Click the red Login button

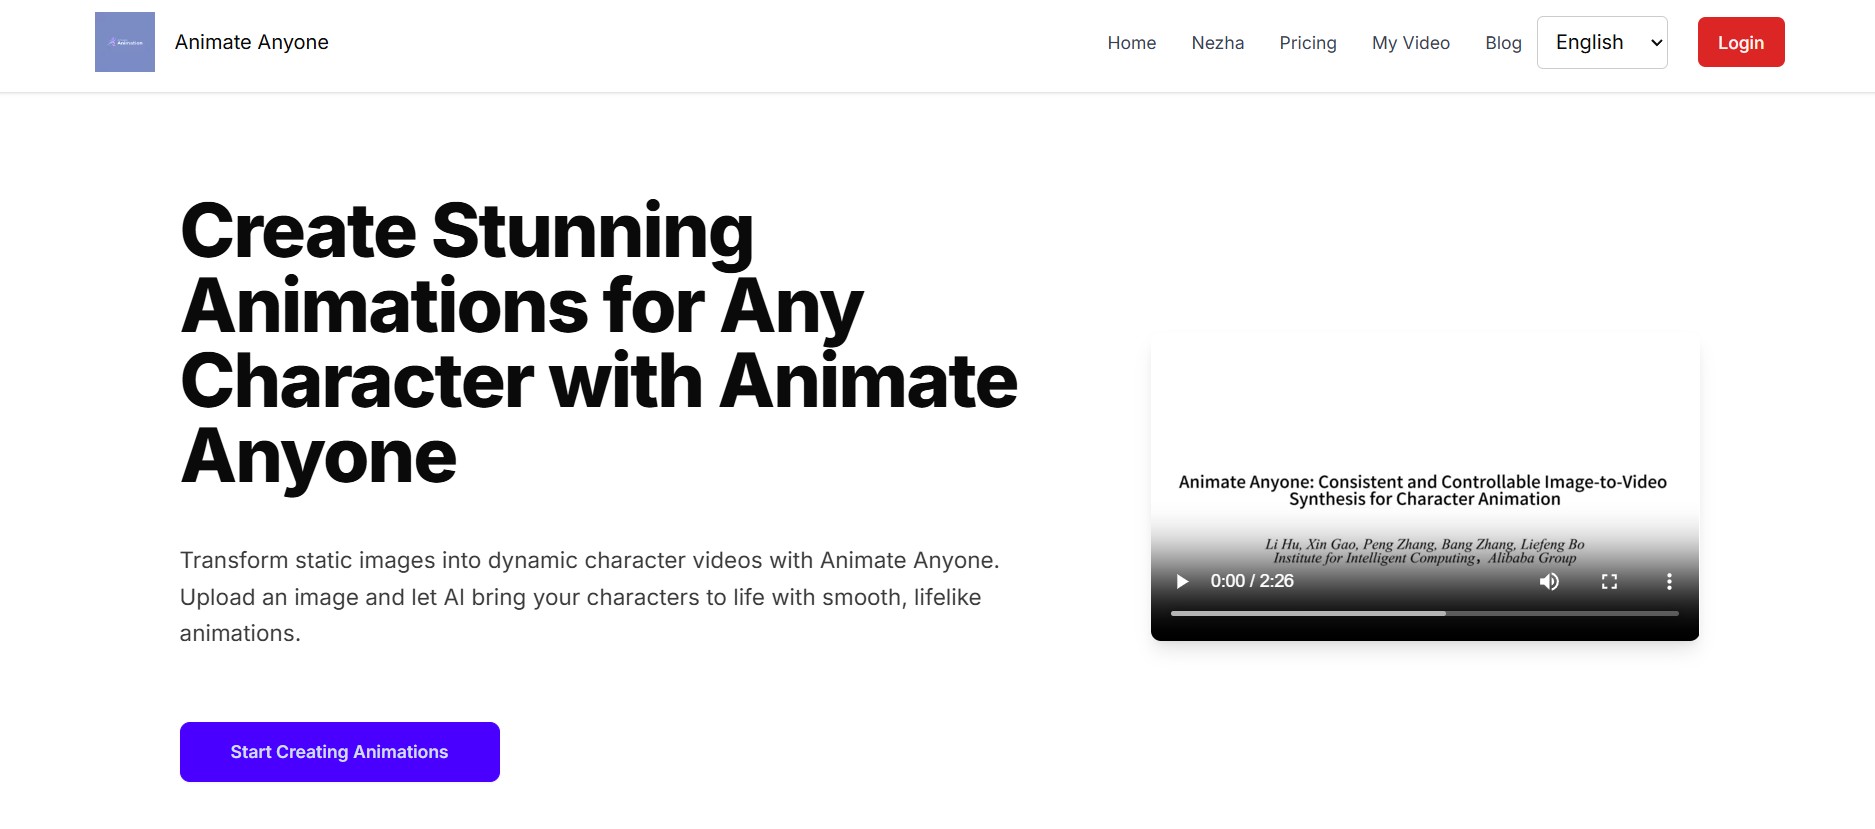click(1741, 42)
